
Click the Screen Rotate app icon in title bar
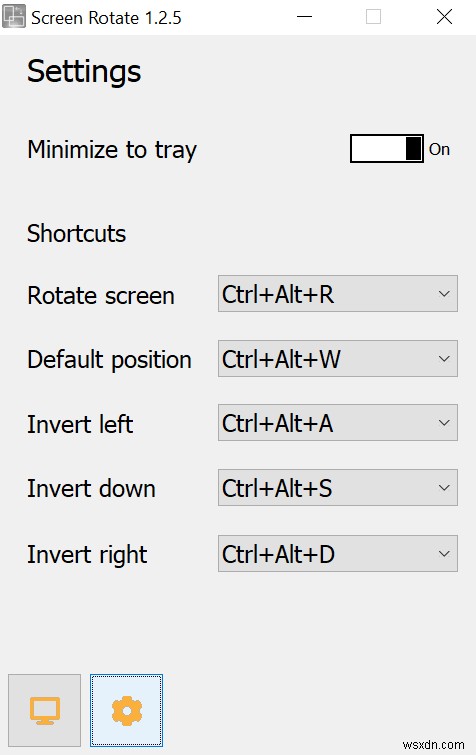click(x=13, y=17)
